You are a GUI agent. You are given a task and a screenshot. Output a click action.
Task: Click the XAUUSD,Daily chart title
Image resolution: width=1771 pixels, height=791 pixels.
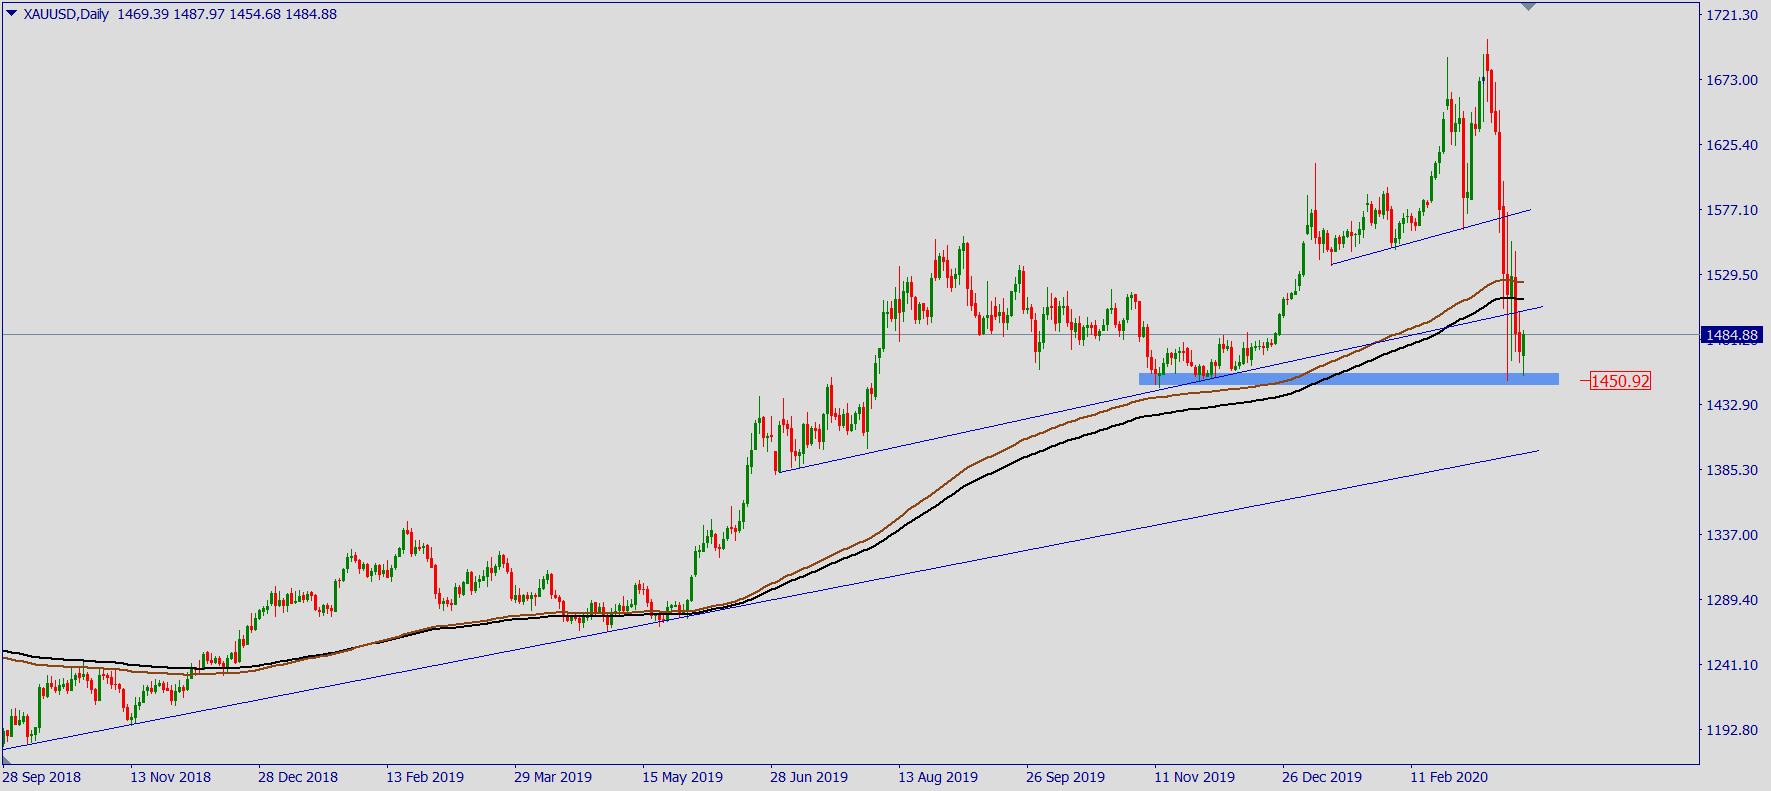tap(66, 14)
